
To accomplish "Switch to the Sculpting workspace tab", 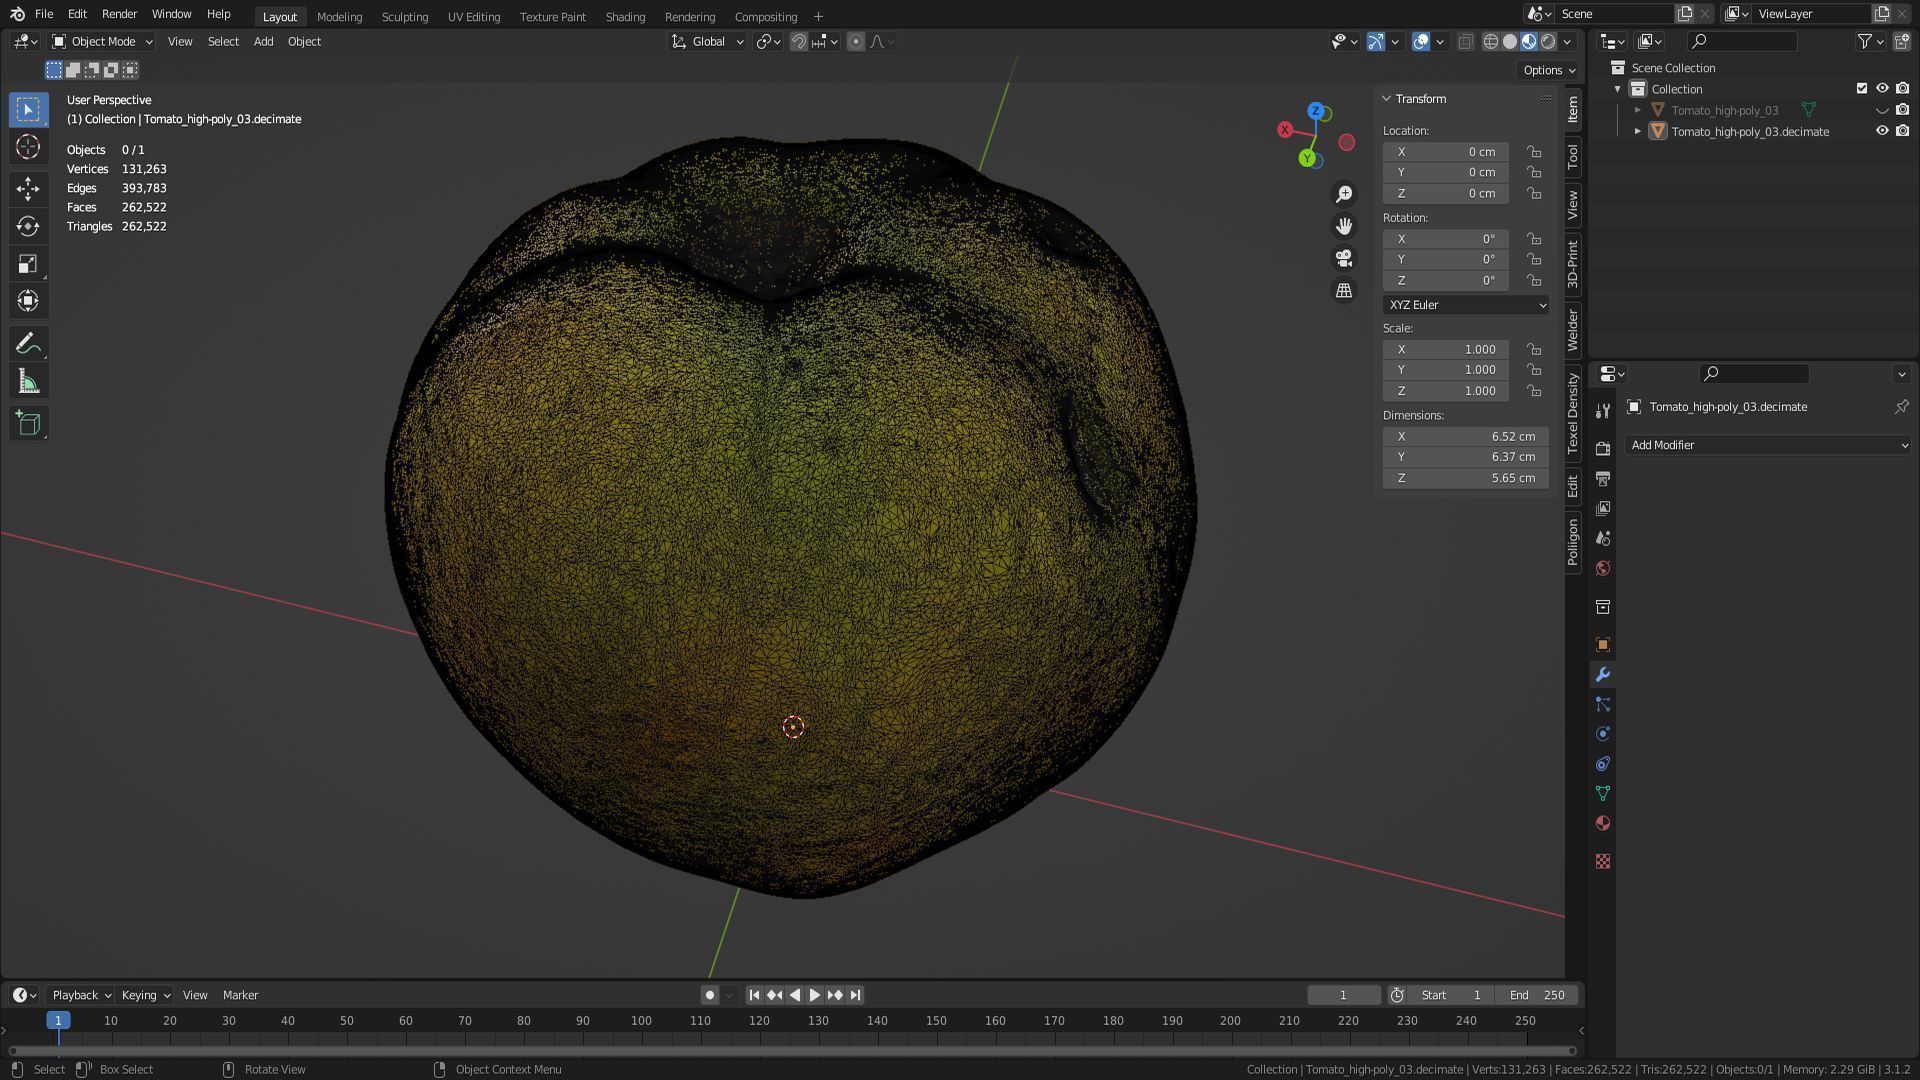I will (x=405, y=17).
